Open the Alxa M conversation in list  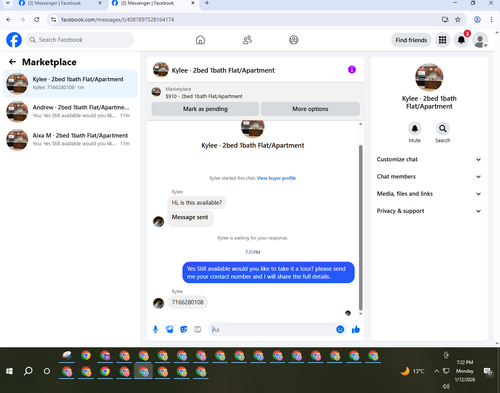(70, 140)
